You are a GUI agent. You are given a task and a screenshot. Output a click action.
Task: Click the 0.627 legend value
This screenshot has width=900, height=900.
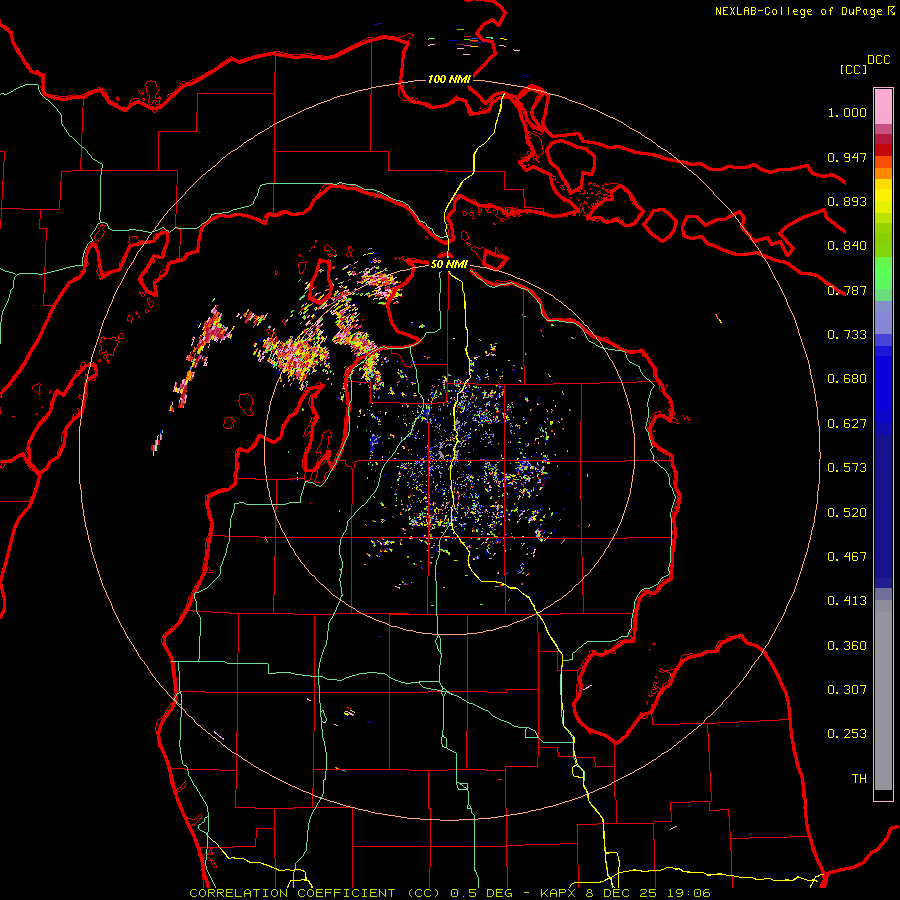847,424
